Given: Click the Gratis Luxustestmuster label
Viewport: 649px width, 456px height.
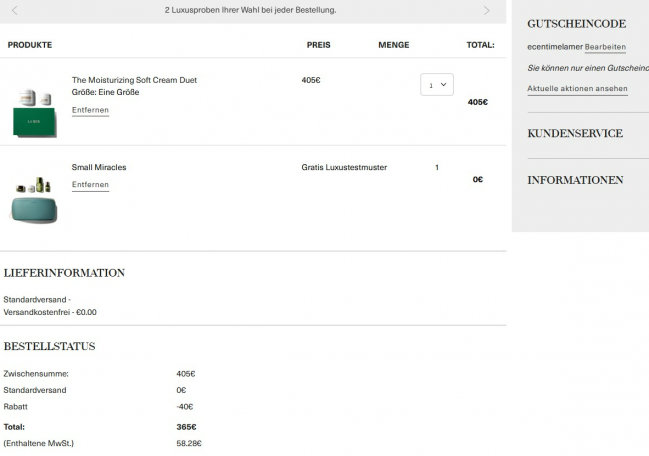Looking at the screenshot, I should (x=344, y=167).
